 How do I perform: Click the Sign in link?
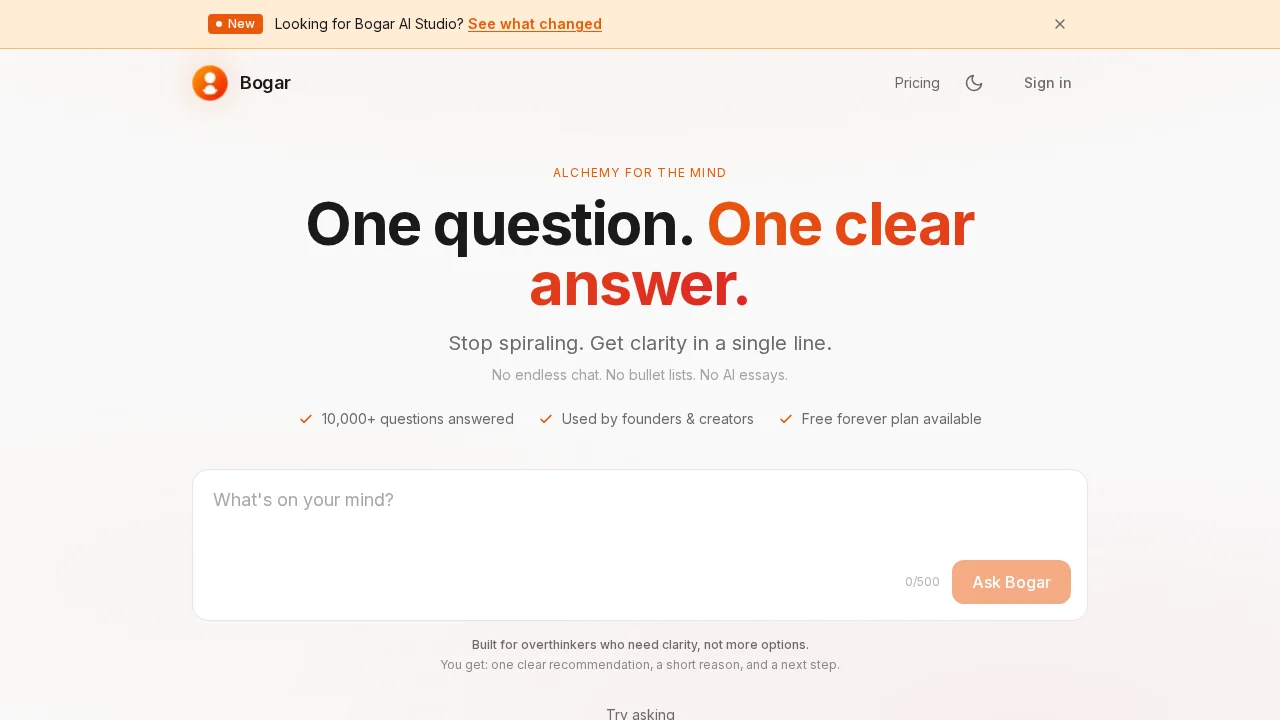(x=1047, y=83)
